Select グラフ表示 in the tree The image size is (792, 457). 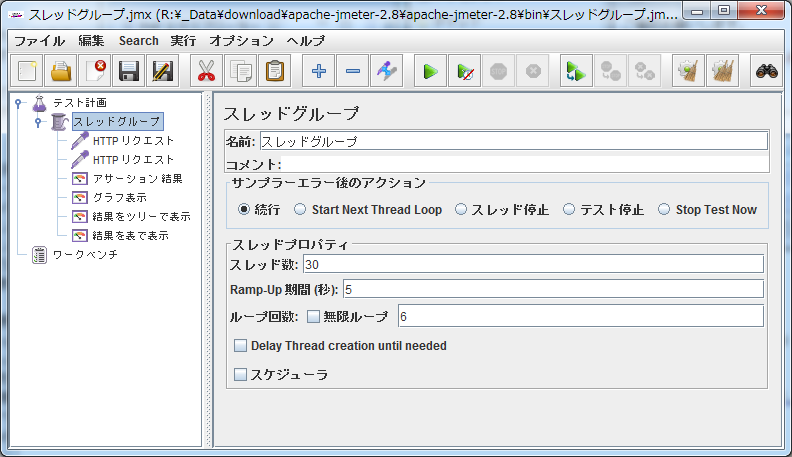pyautogui.click(x=118, y=198)
